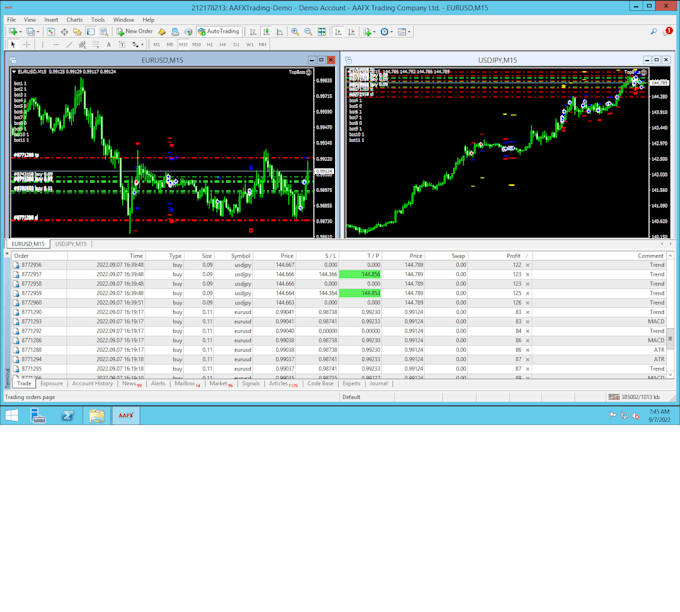The width and height of the screenshot is (680, 612).
Task: Open the Data Window icon
Action: (x=64, y=32)
